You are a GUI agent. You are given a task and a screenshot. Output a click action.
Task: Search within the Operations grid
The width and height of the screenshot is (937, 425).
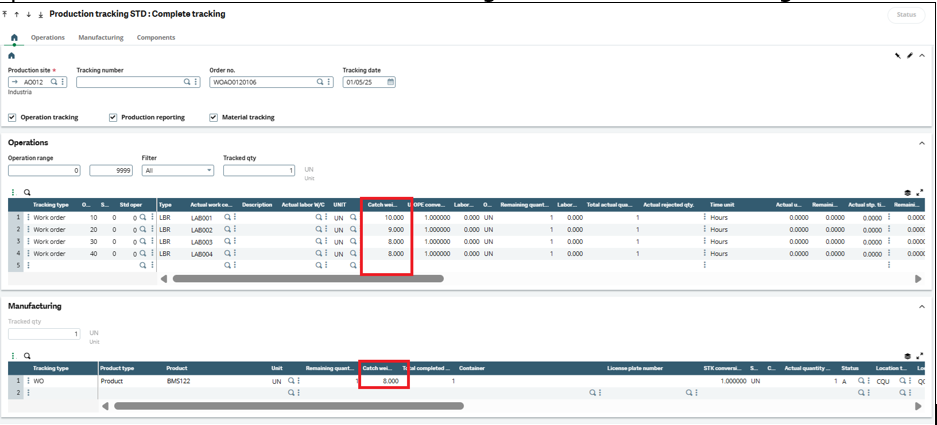click(x=27, y=192)
